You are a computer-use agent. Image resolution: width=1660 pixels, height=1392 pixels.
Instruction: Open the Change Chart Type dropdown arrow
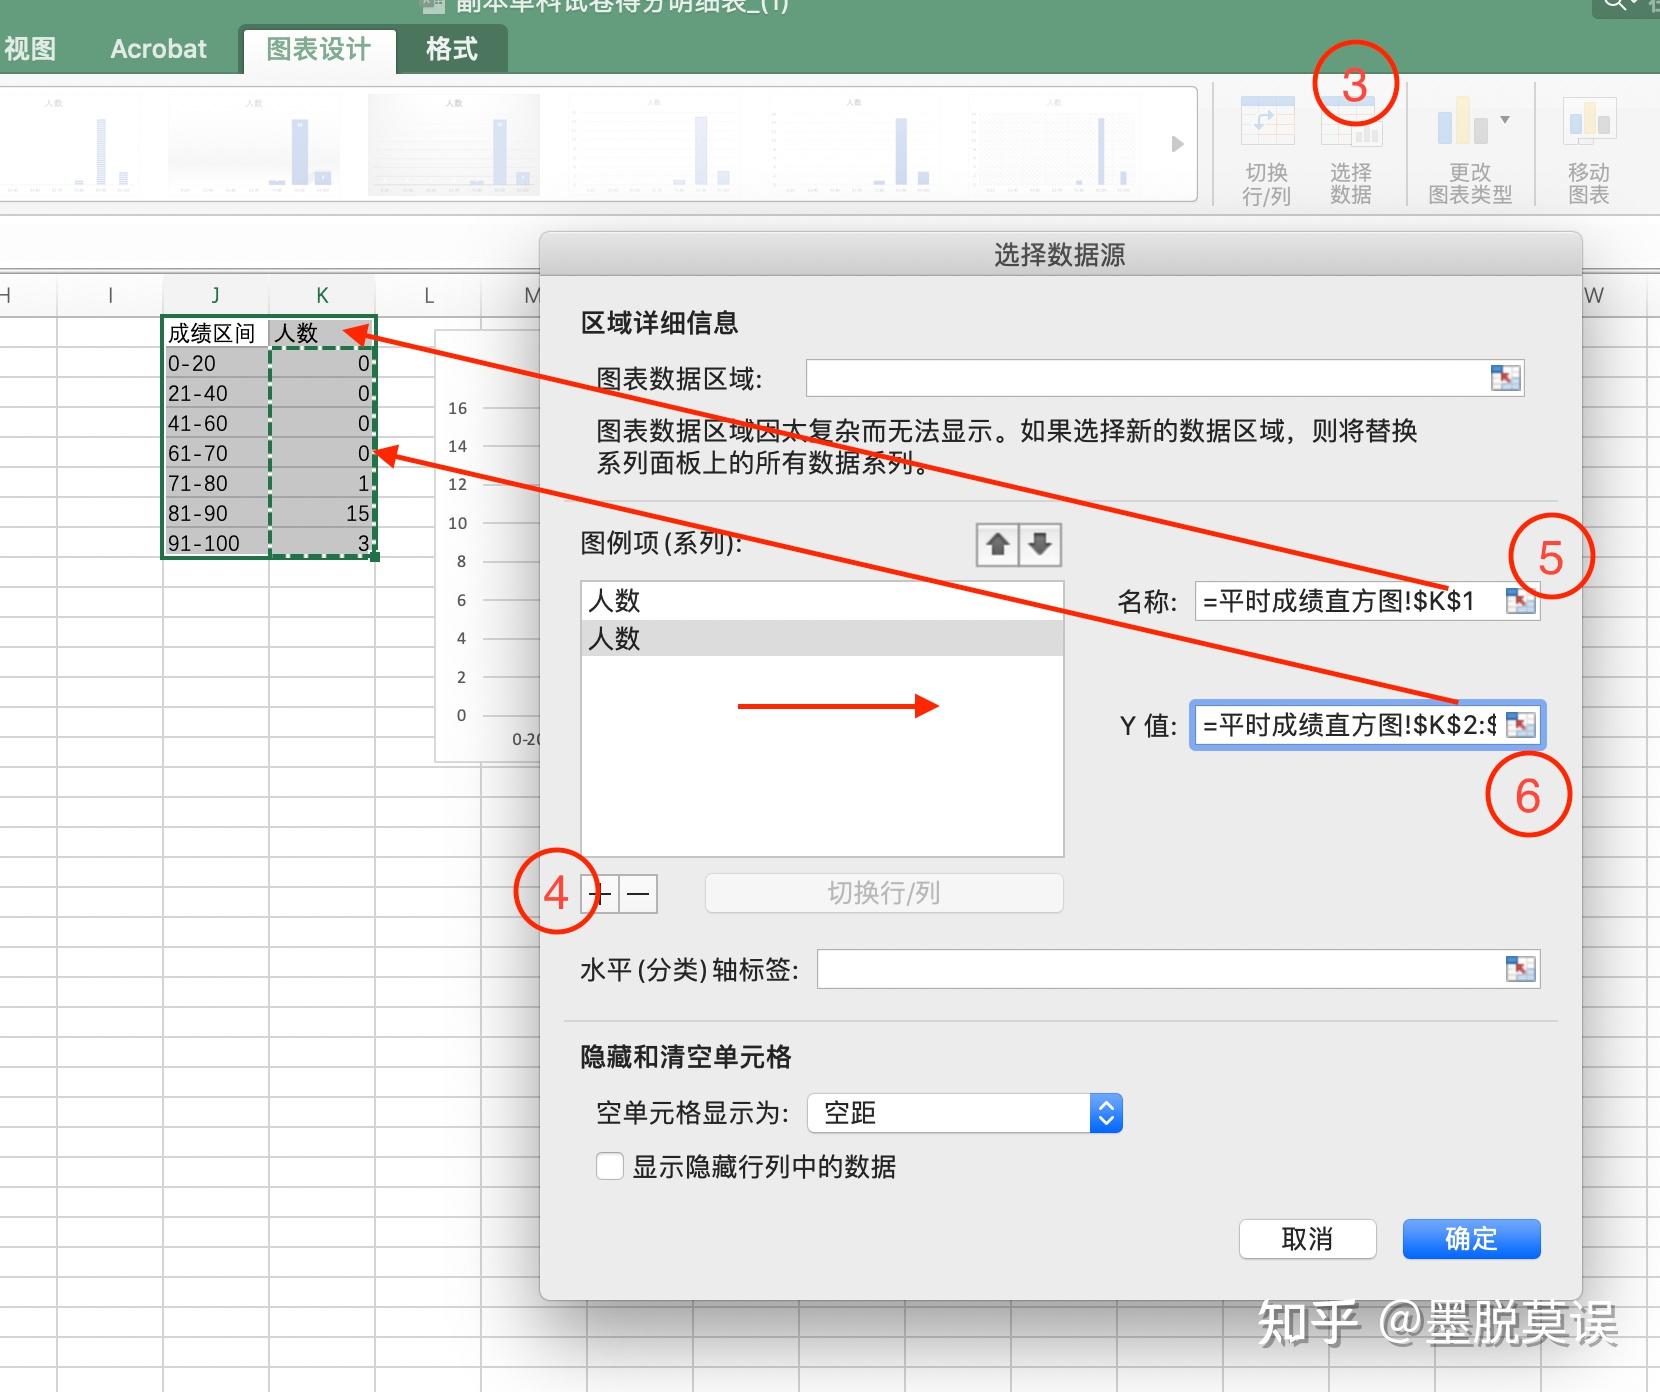(x=1505, y=121)
